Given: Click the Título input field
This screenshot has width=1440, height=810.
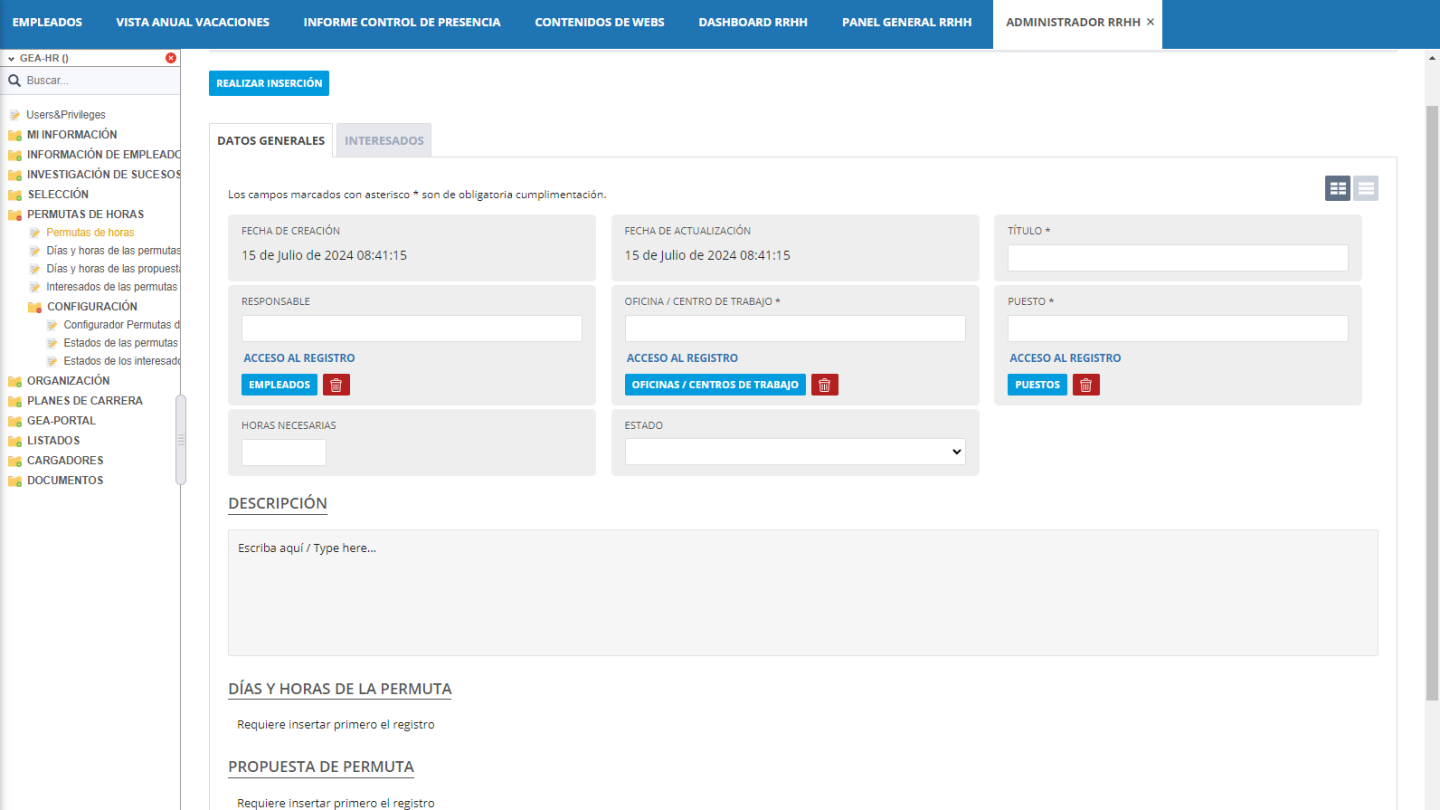Looking at the screenshot, I should point(1177,258).
